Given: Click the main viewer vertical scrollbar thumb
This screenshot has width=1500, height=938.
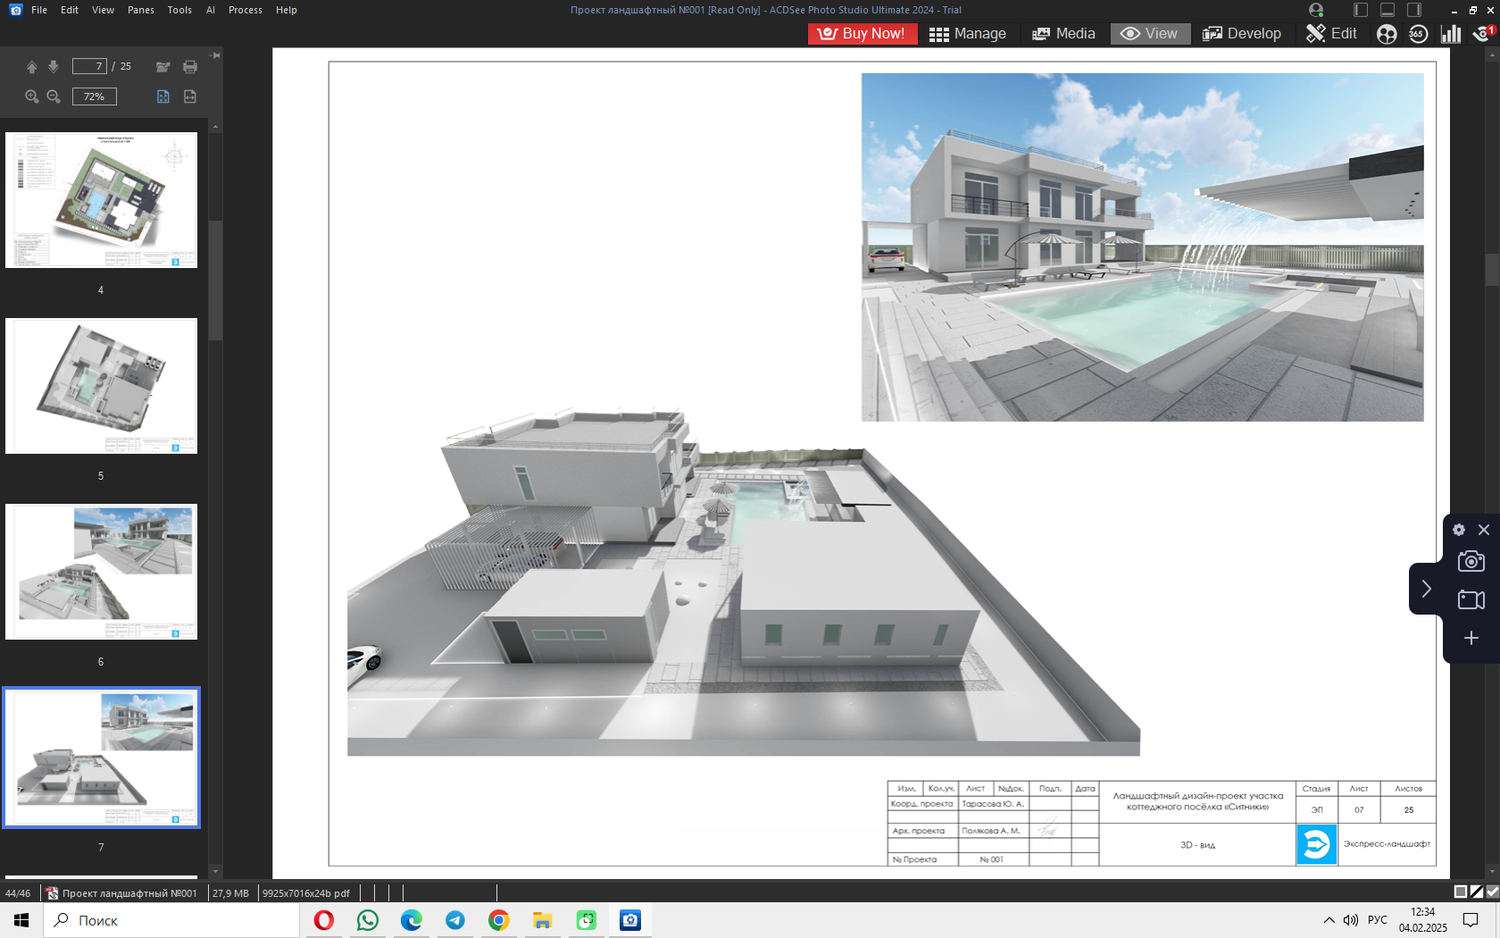Looking at the screenshot, I should (1492, 270).
